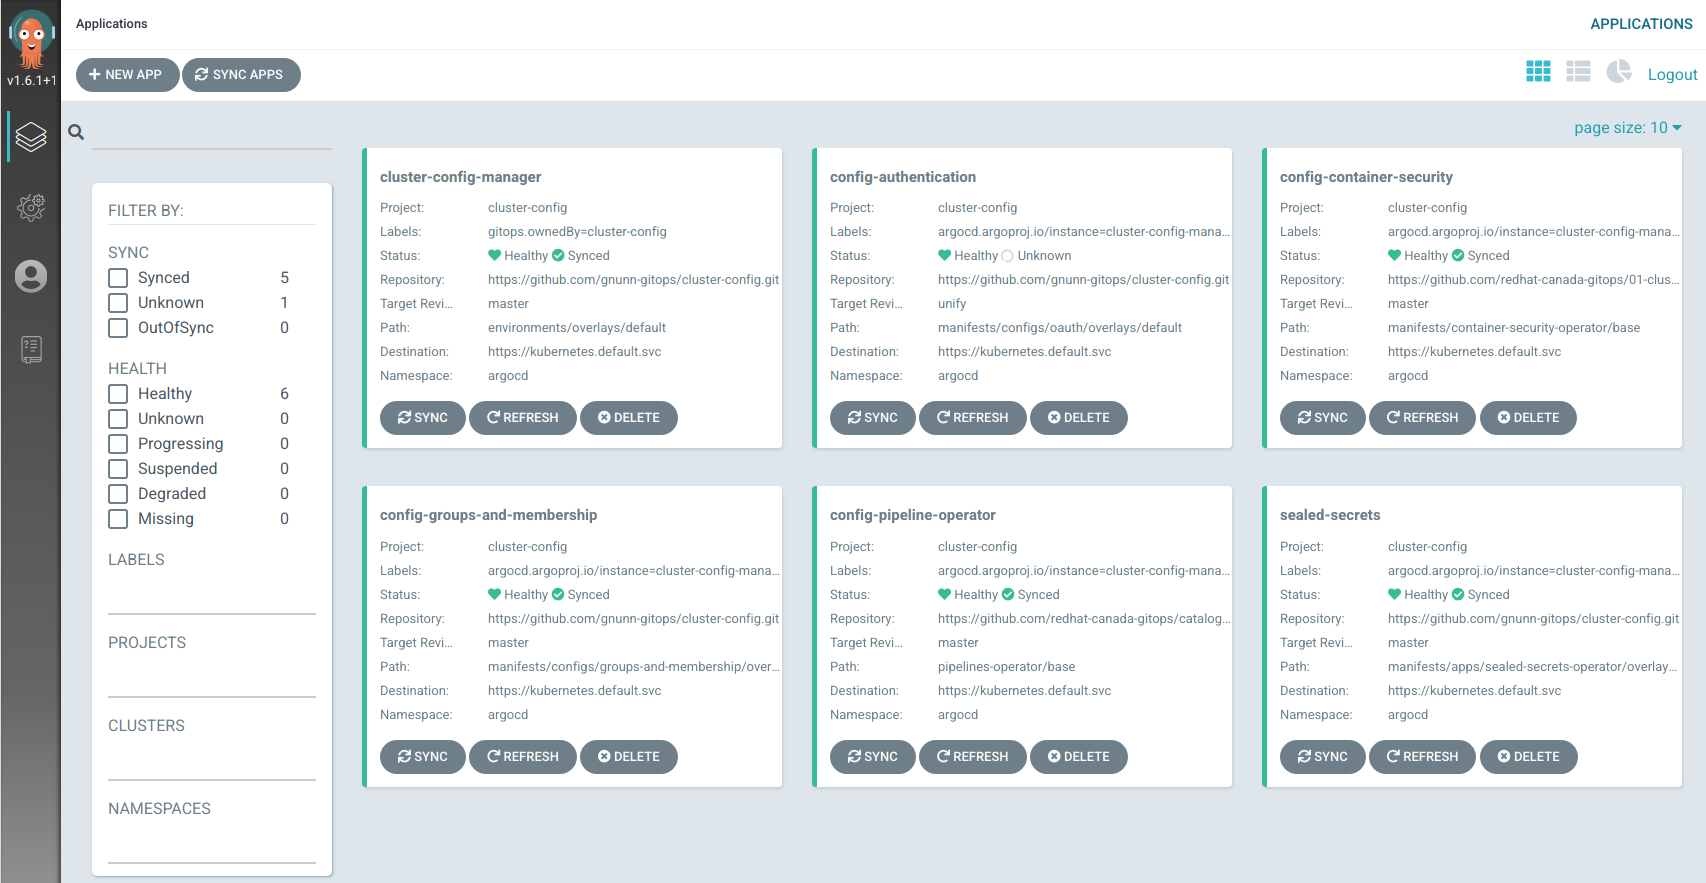The image size is (1706, 883).
Task: Open the config-container-security application title
Action: click(x=1366, y=177)
